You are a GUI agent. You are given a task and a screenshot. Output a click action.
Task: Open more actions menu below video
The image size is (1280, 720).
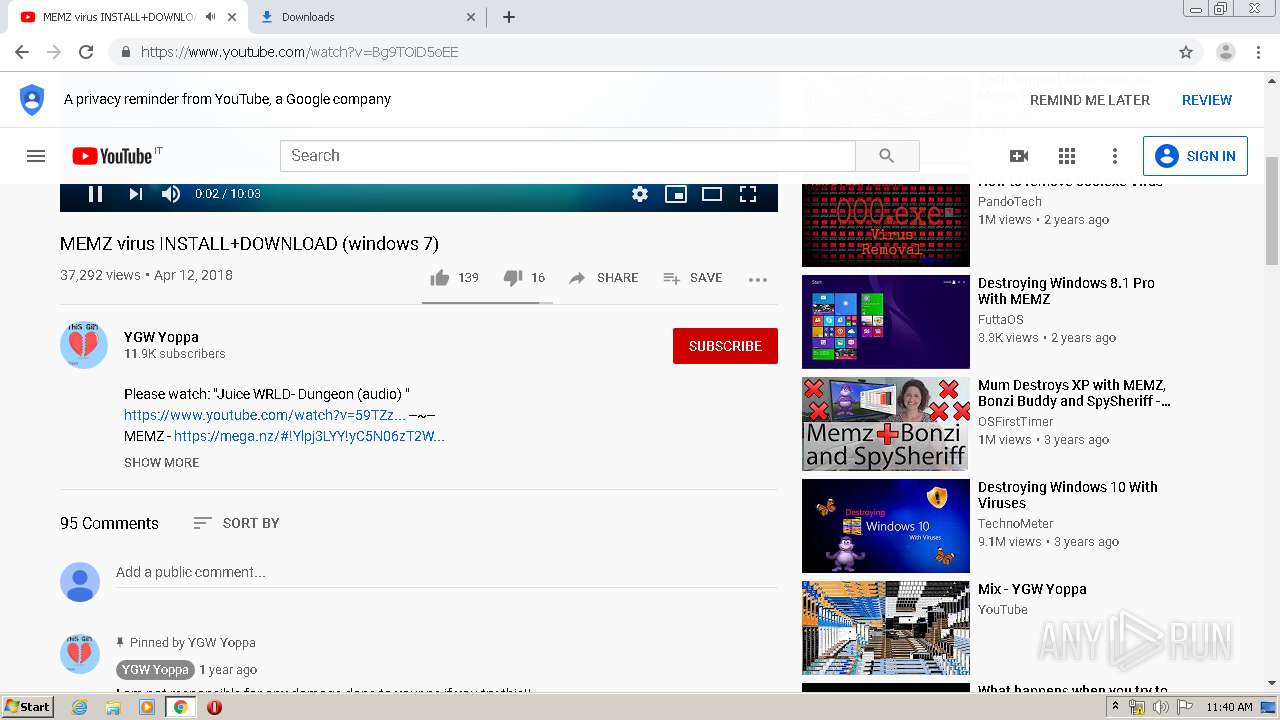point(758,279)
